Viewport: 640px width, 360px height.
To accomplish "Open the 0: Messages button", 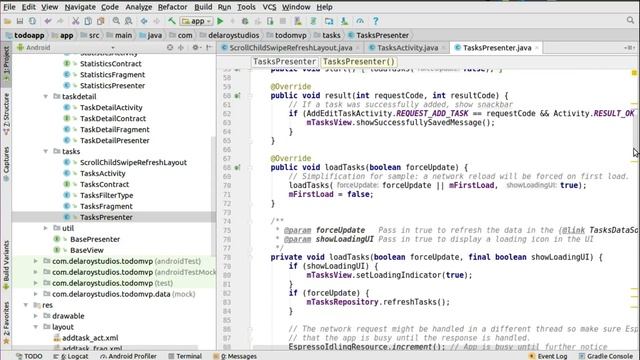I will [235, 356].
